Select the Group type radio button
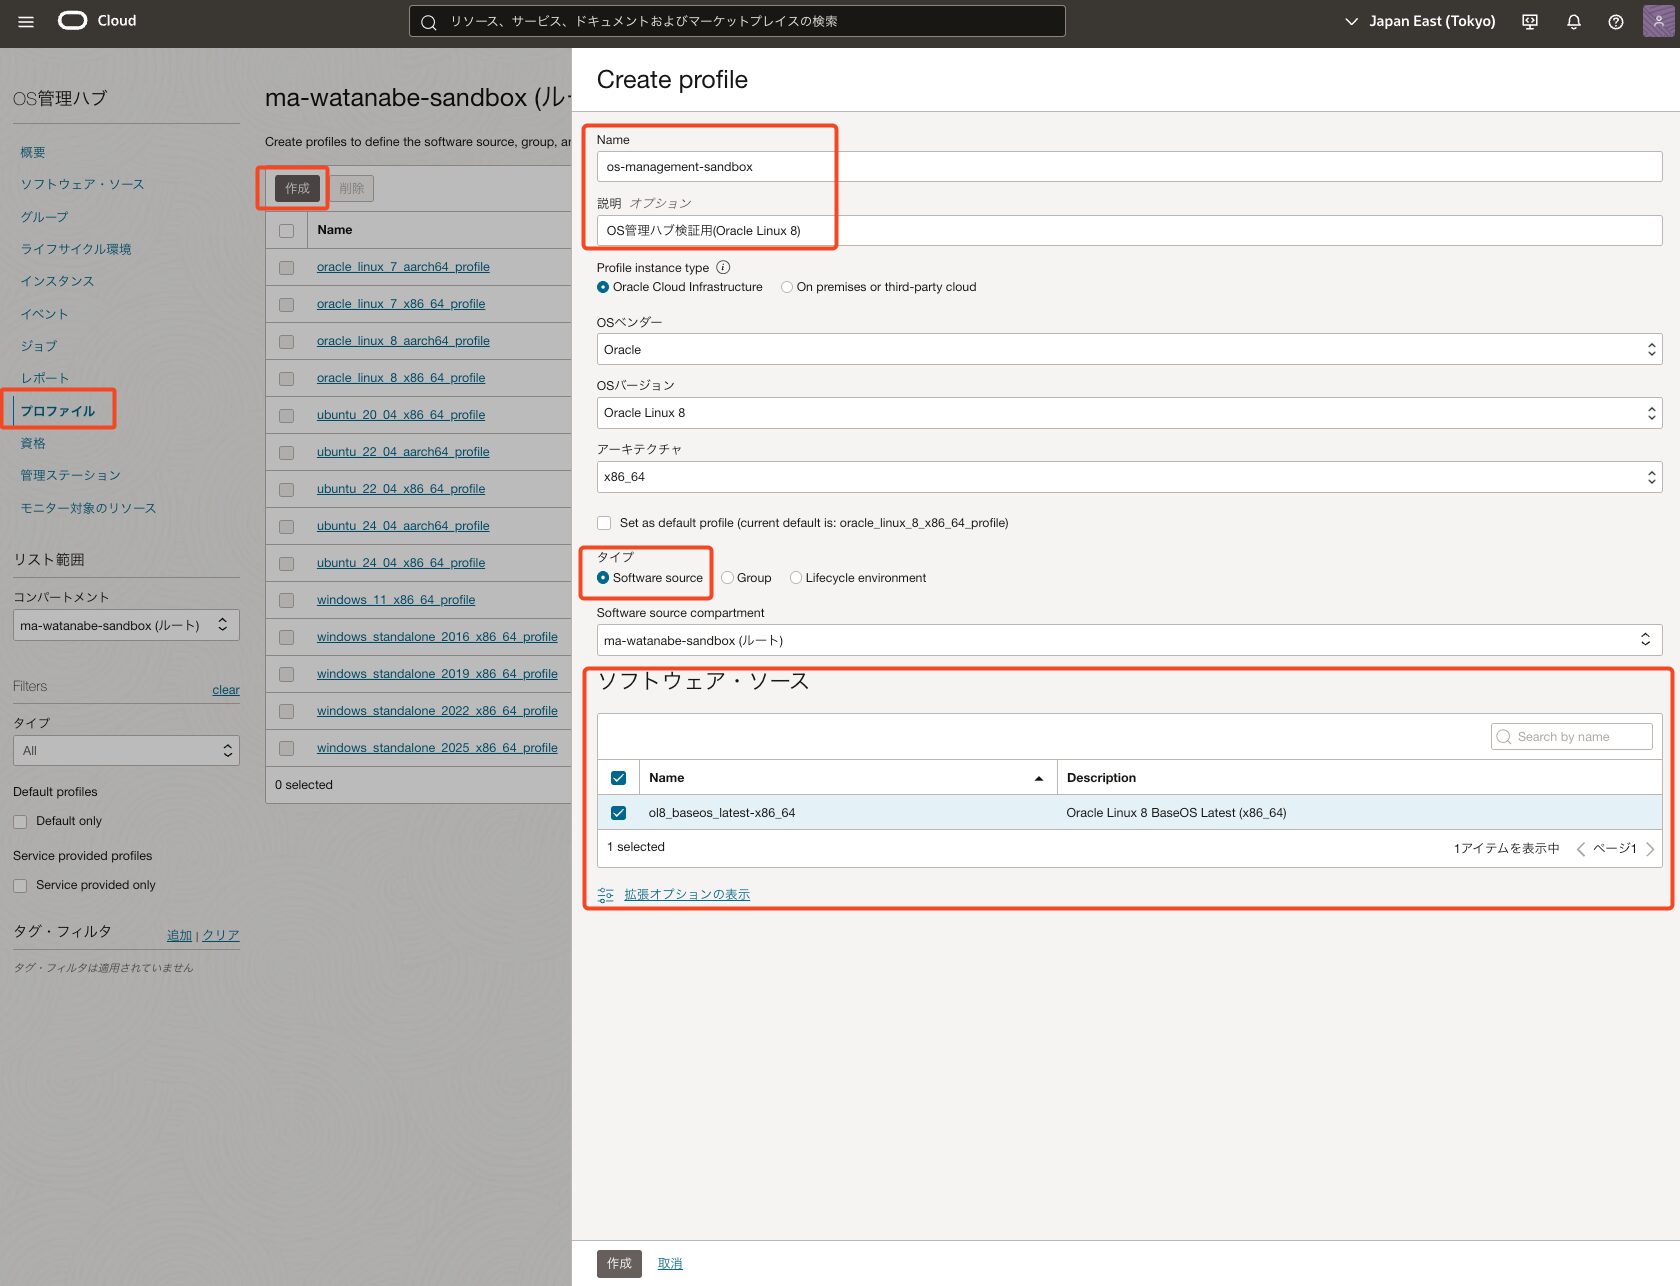The image size is (1680, 1286). [x=728, y=578]
